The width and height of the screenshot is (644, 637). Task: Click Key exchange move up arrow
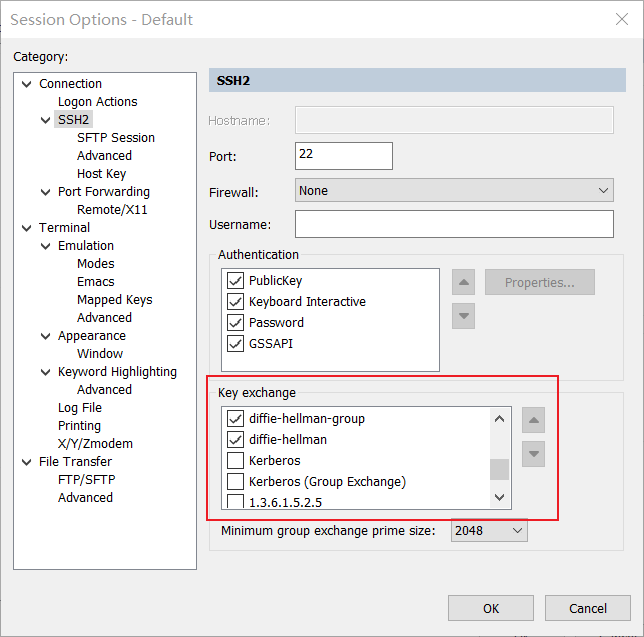coord(534,420)
